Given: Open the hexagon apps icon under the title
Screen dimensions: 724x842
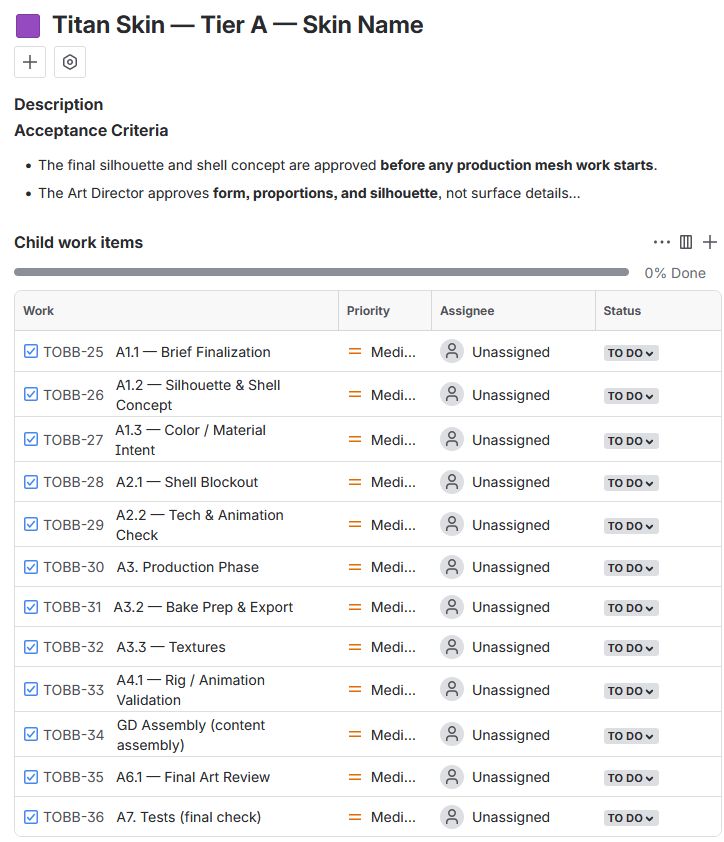Looking at the screenshot, I should pyautogui.click(x=70, y=62).
